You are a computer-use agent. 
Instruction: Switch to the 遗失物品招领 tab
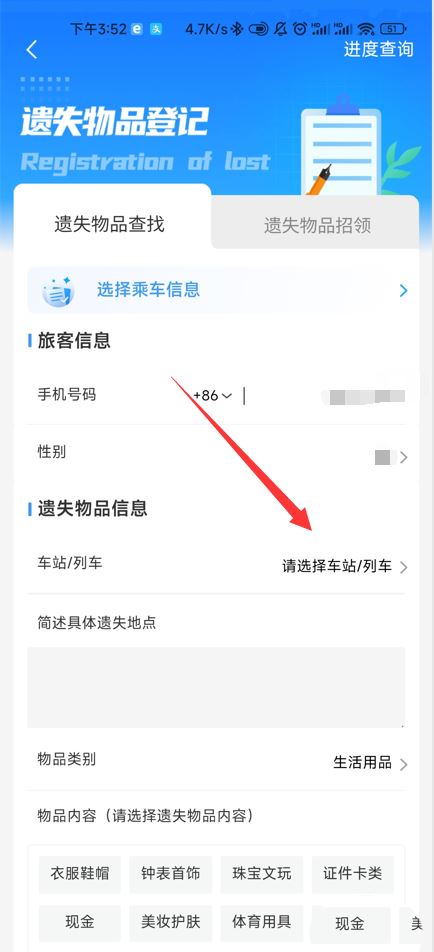[x=317, y=226]
